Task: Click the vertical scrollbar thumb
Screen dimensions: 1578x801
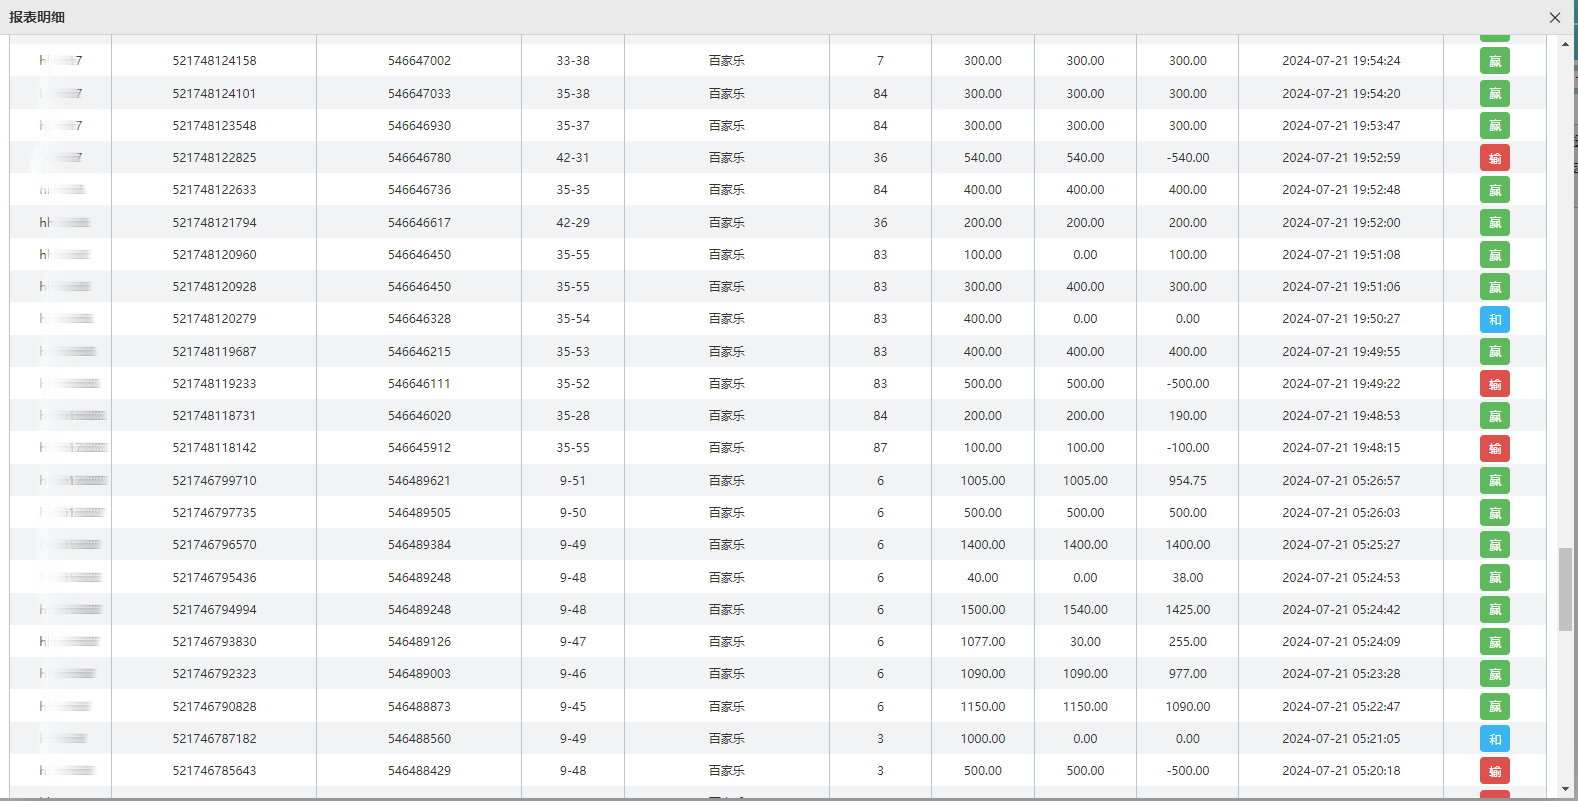Action: (1565, 589)
